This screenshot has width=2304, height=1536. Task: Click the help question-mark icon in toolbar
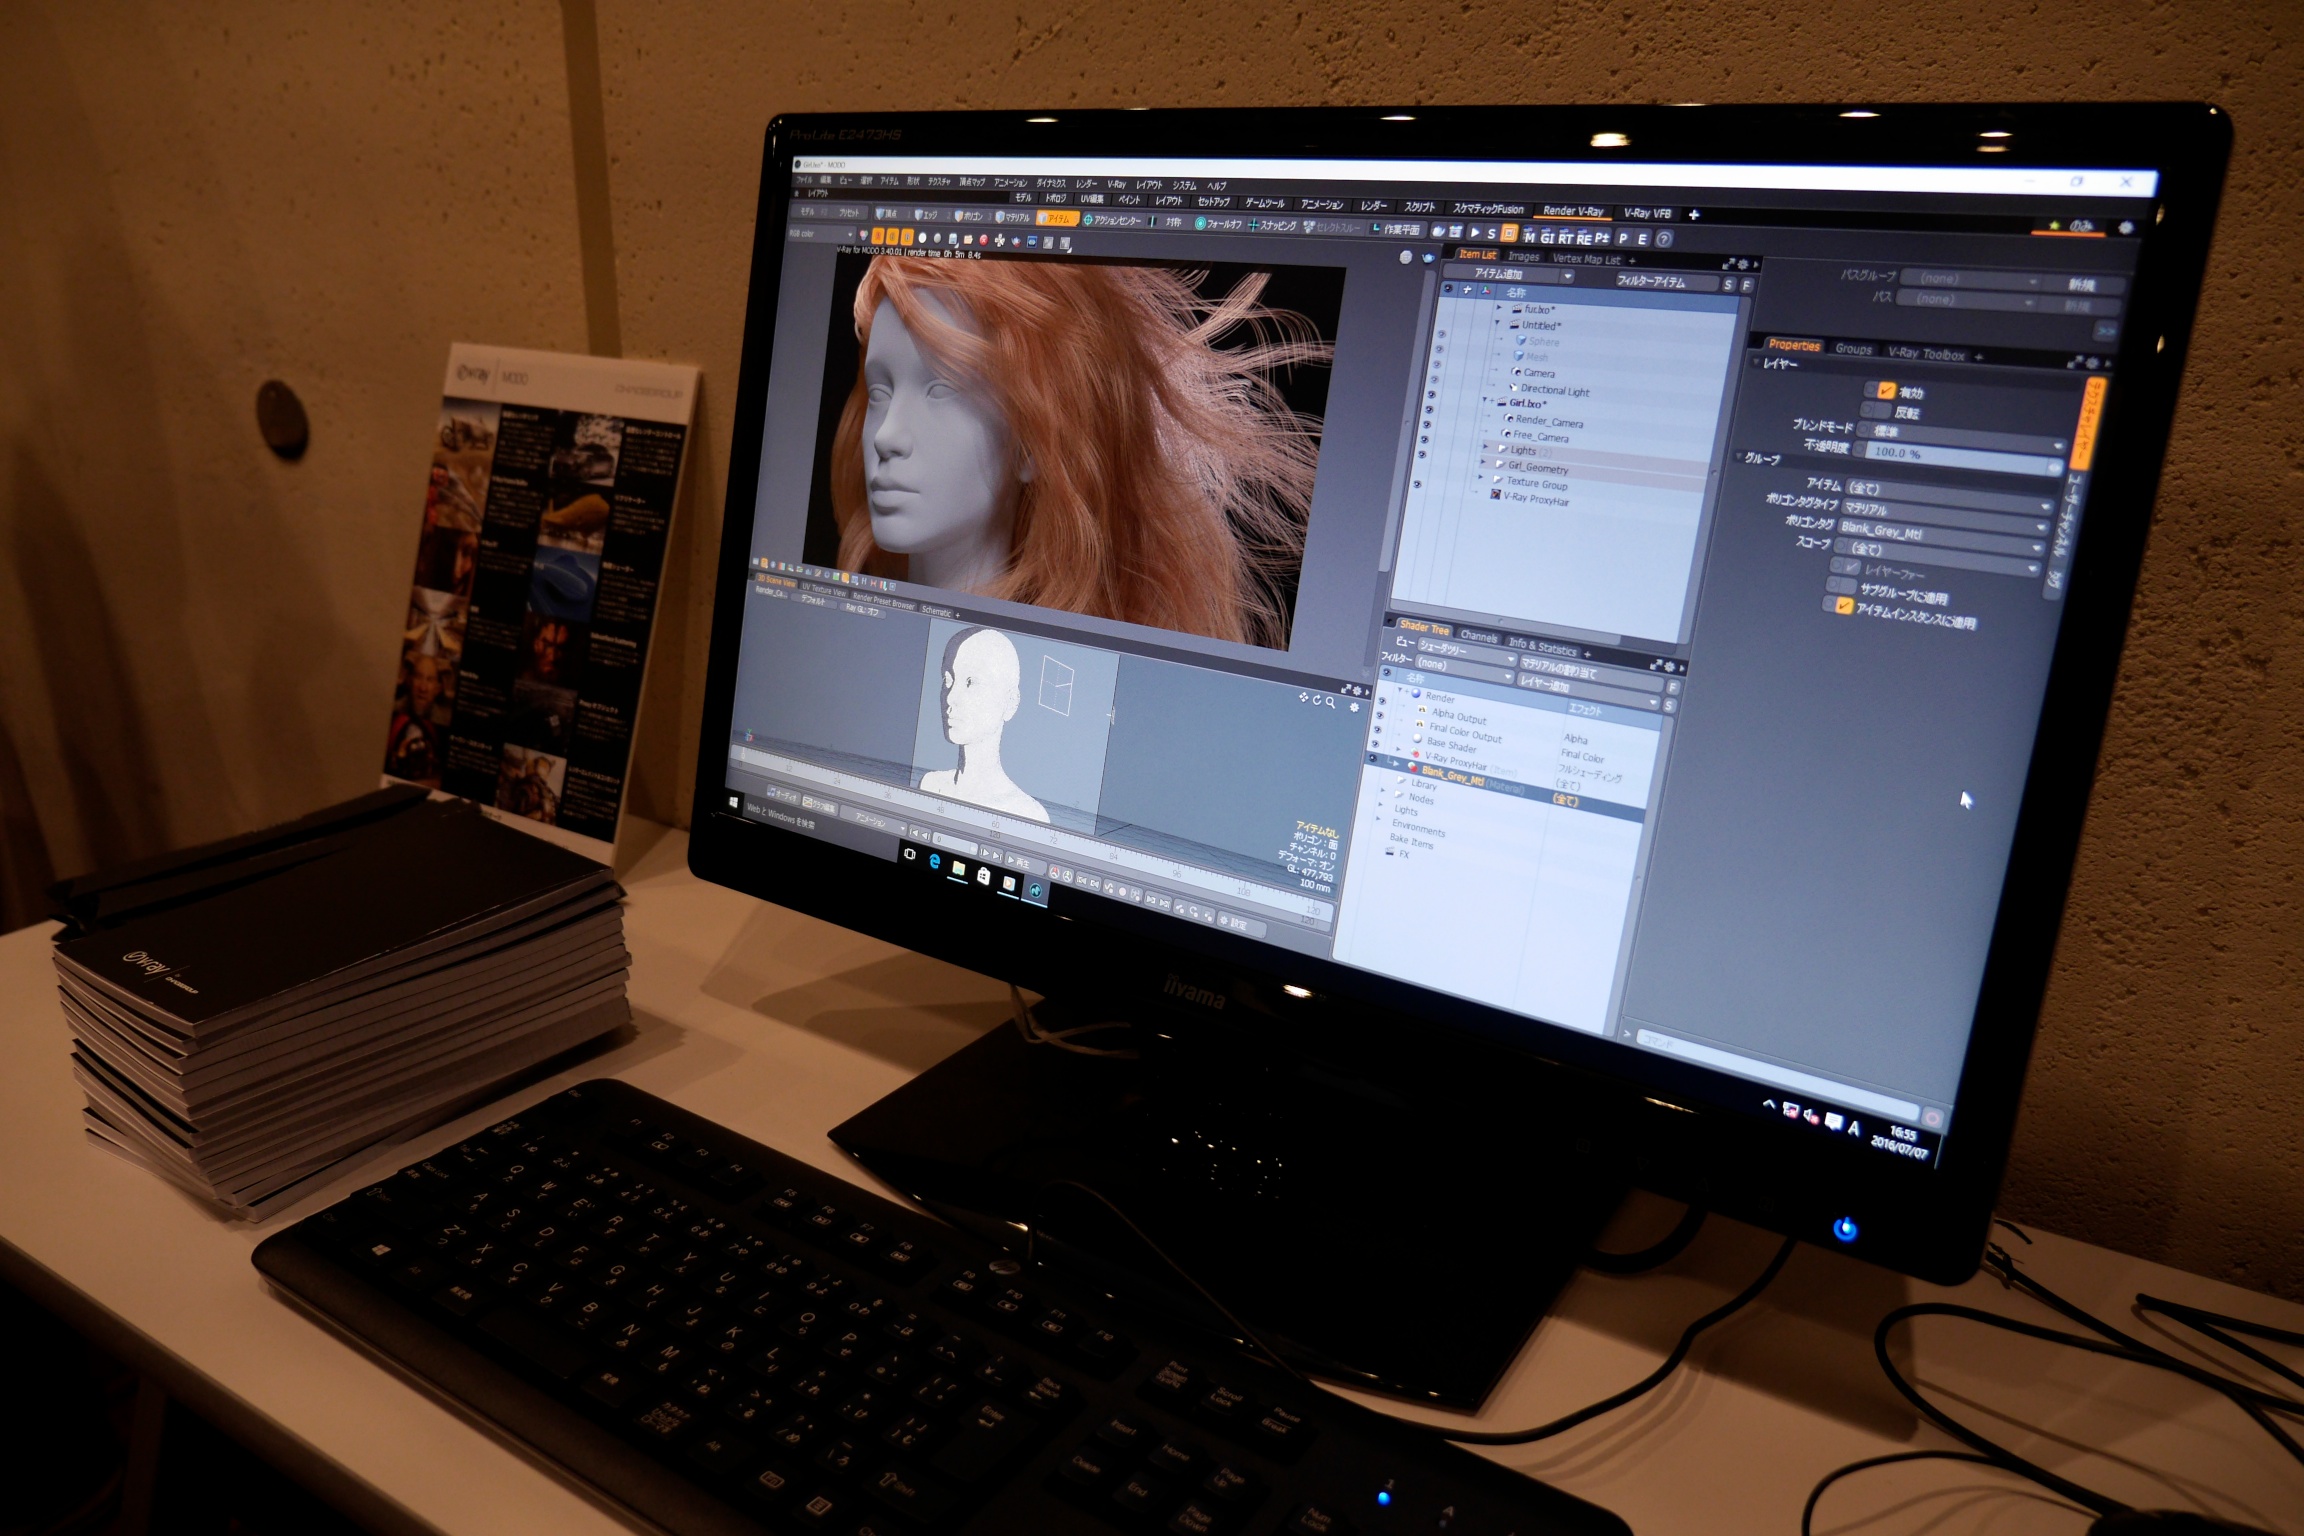(1664, 240)
